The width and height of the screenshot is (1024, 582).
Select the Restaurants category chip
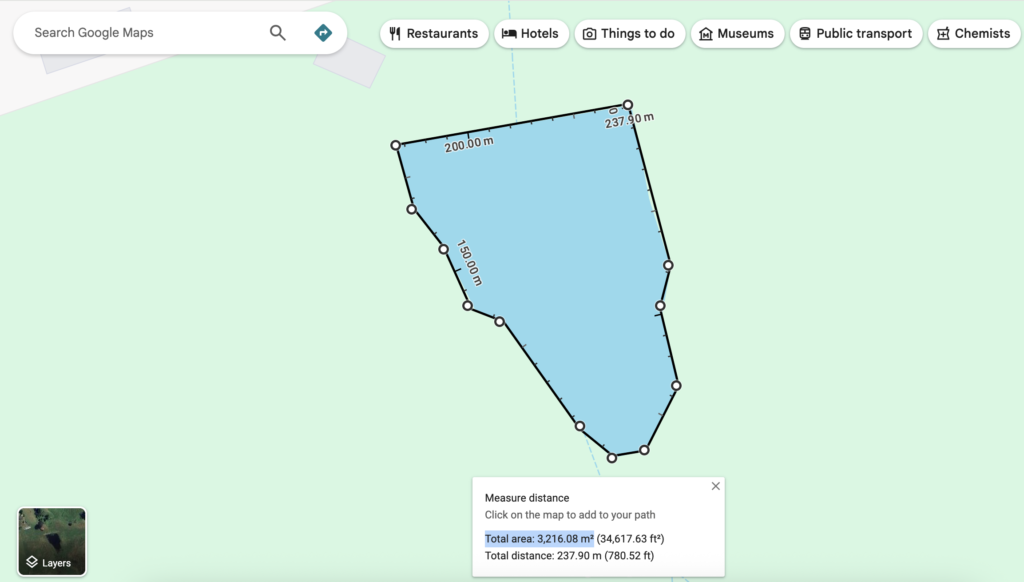coord(434,34)
